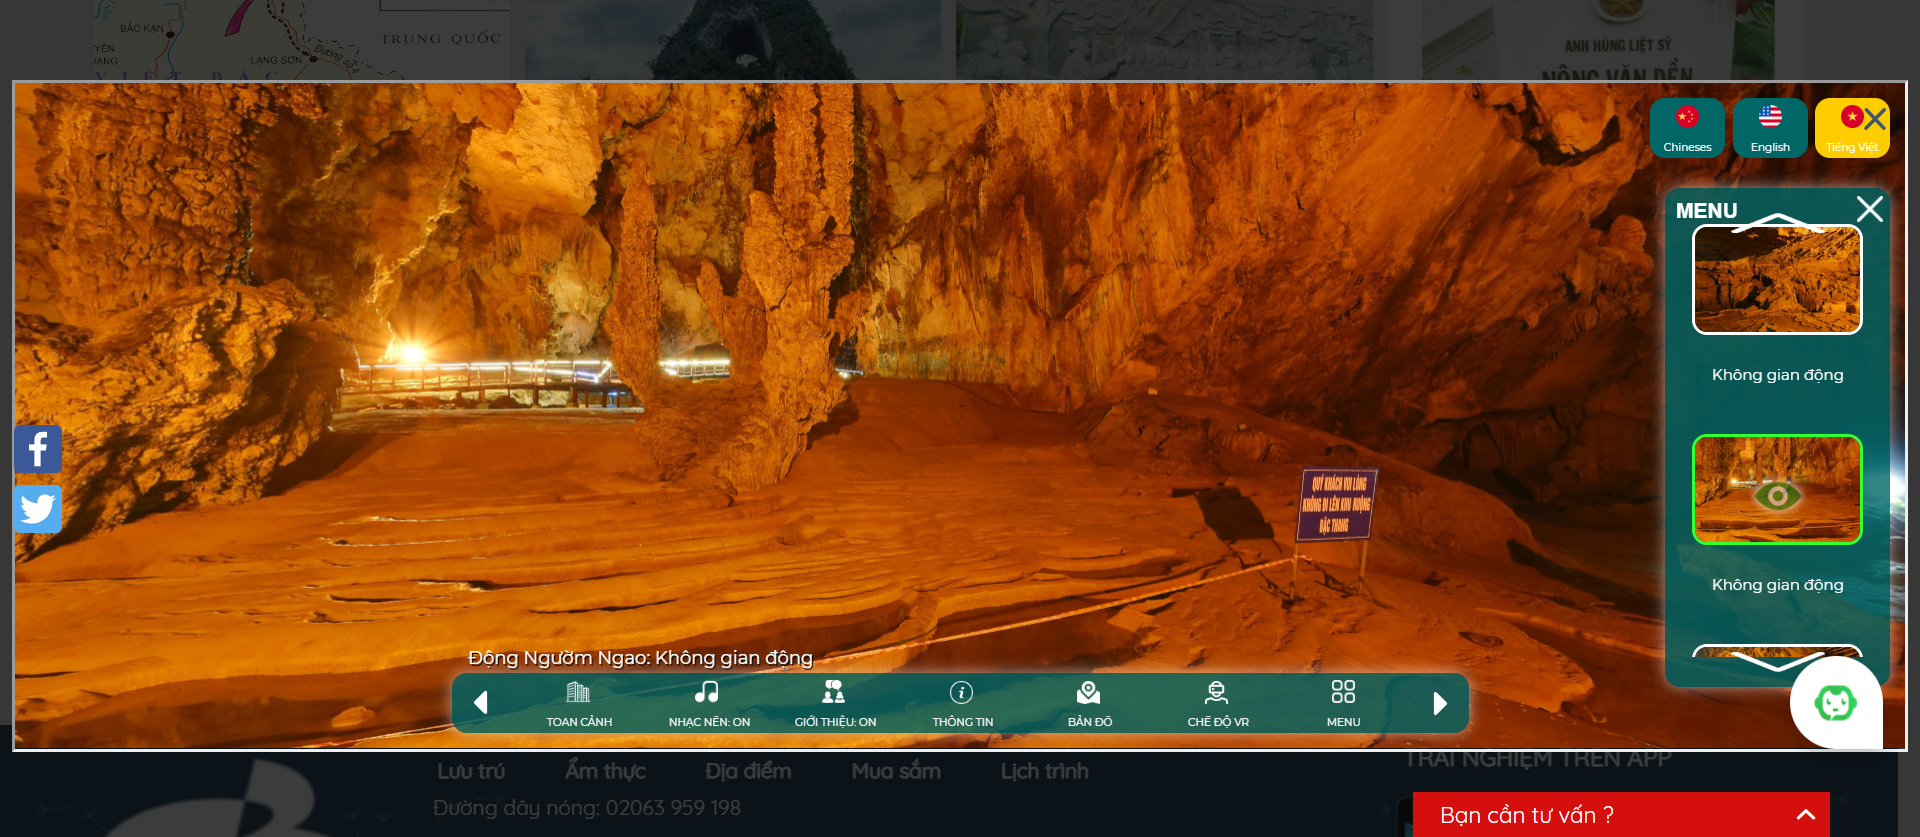This screenshot has height=837, width=1920.
Task: Toggle the Giới Thiệu narration
Action: pos(835,703)
